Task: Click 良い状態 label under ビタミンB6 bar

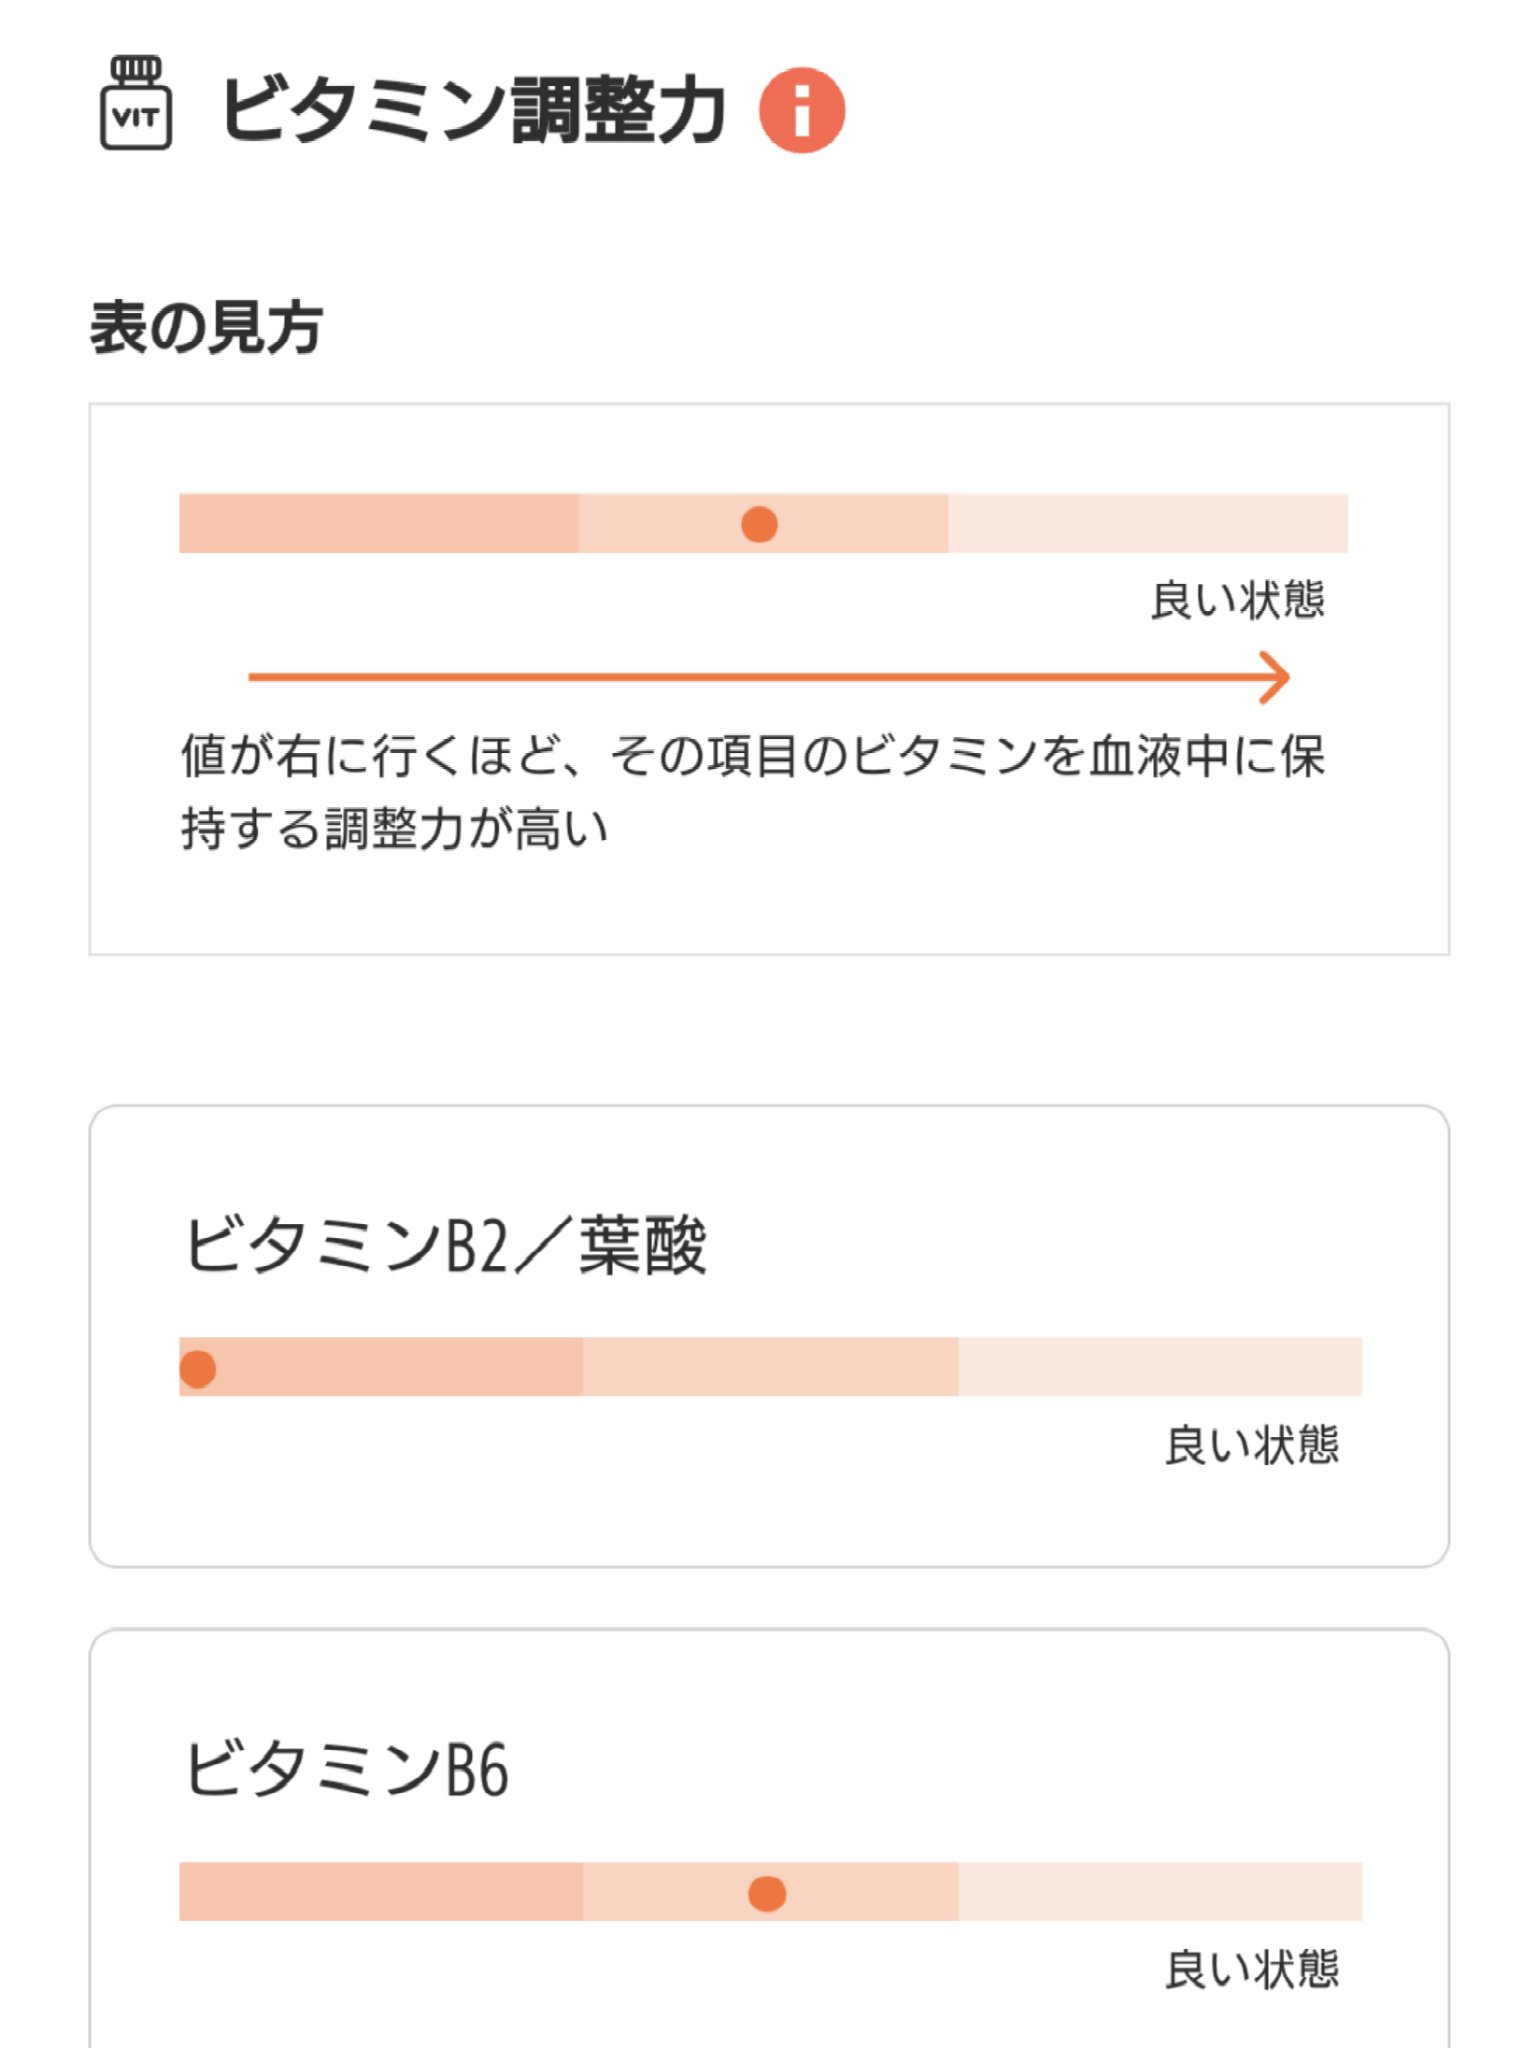Action: click(1251, 1969)
